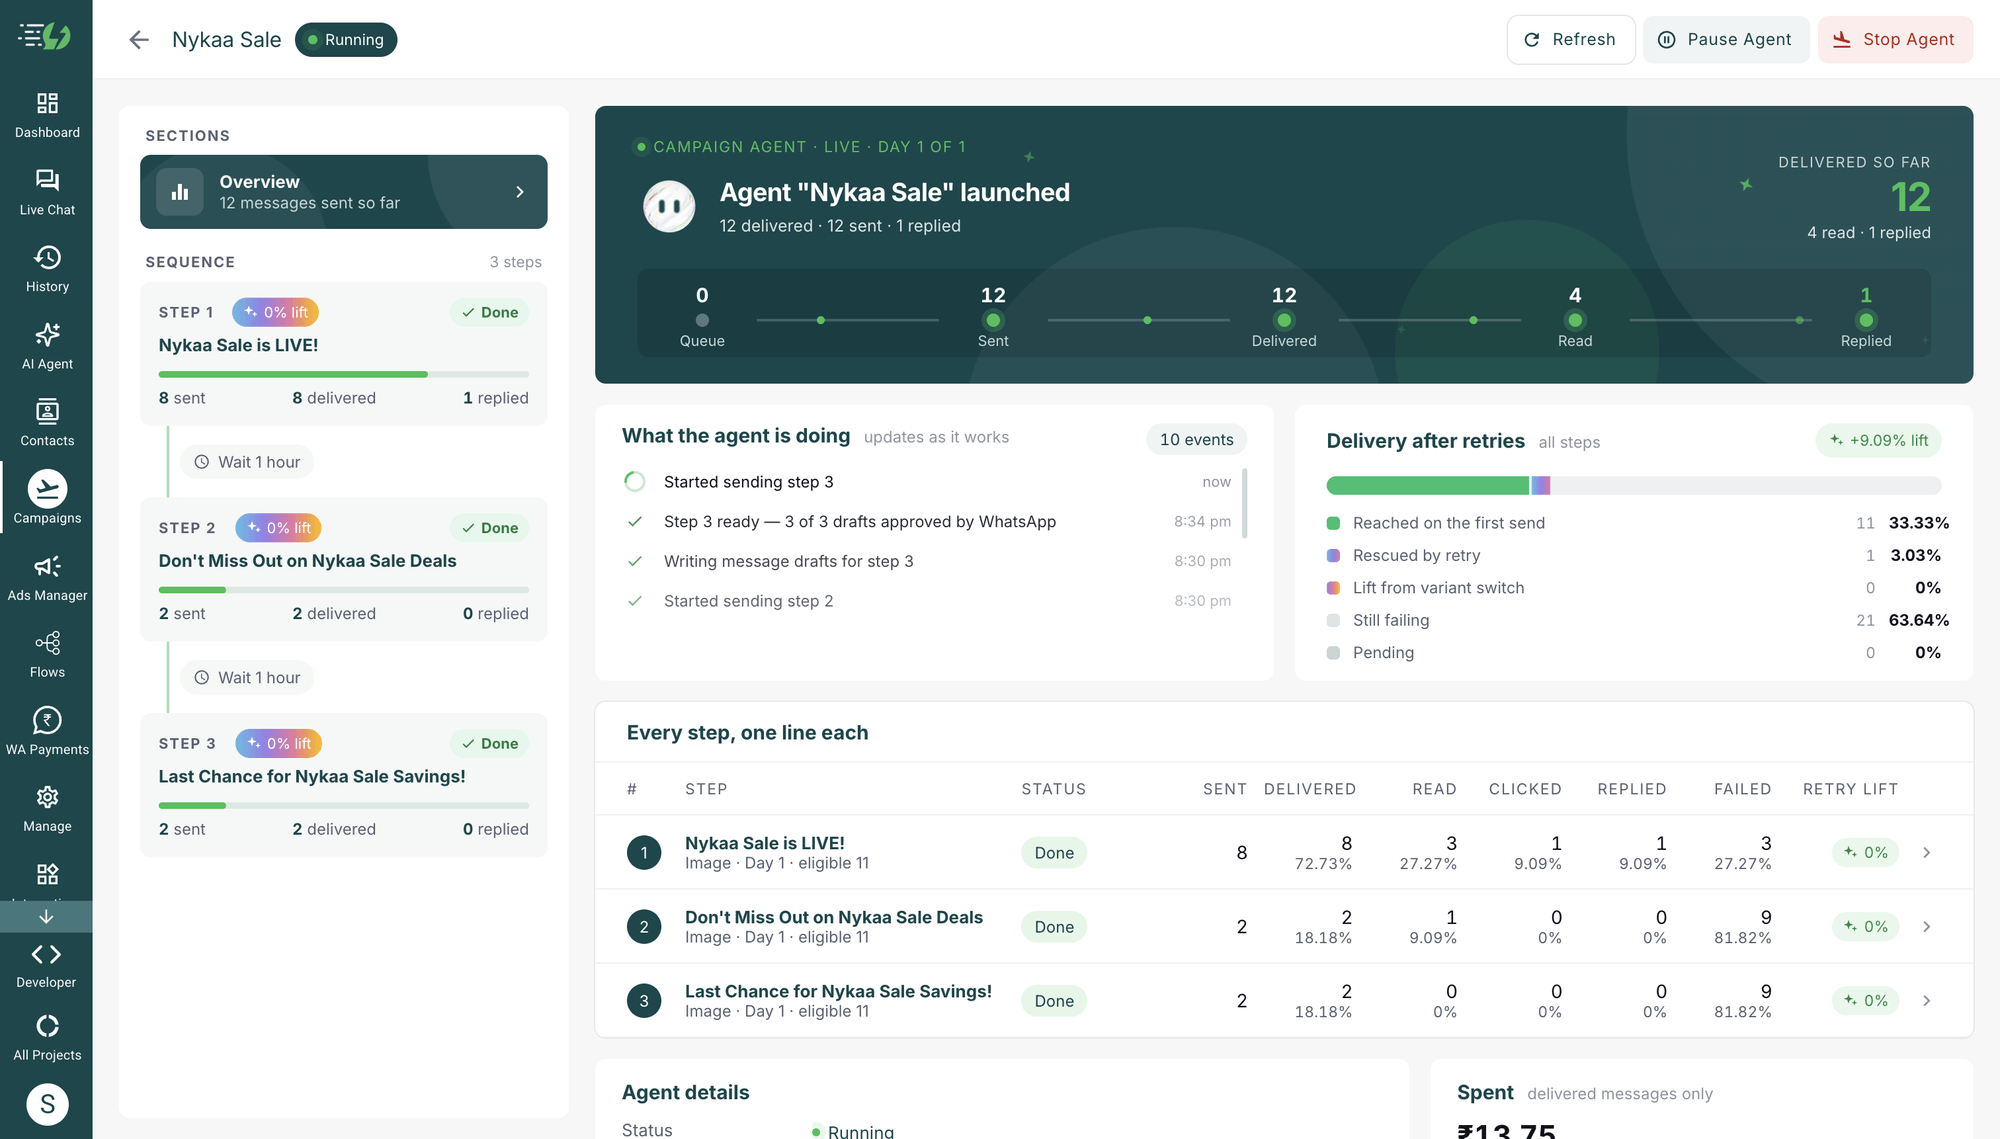The width and height of the screenshot is (2000, 1139).
Task: Open the Overview section card
Action: pyautogui.click(x=343, y=192)
